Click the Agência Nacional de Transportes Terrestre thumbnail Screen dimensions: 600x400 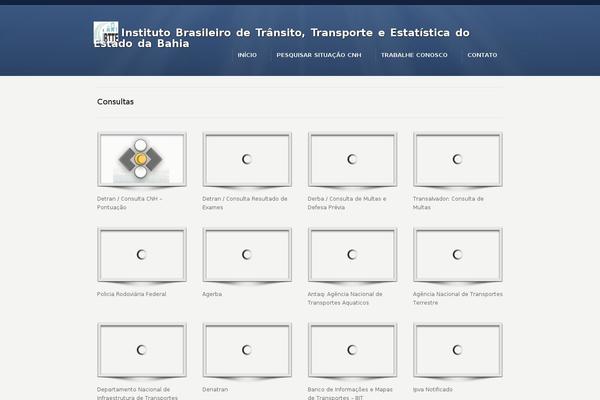pos(458,255)
